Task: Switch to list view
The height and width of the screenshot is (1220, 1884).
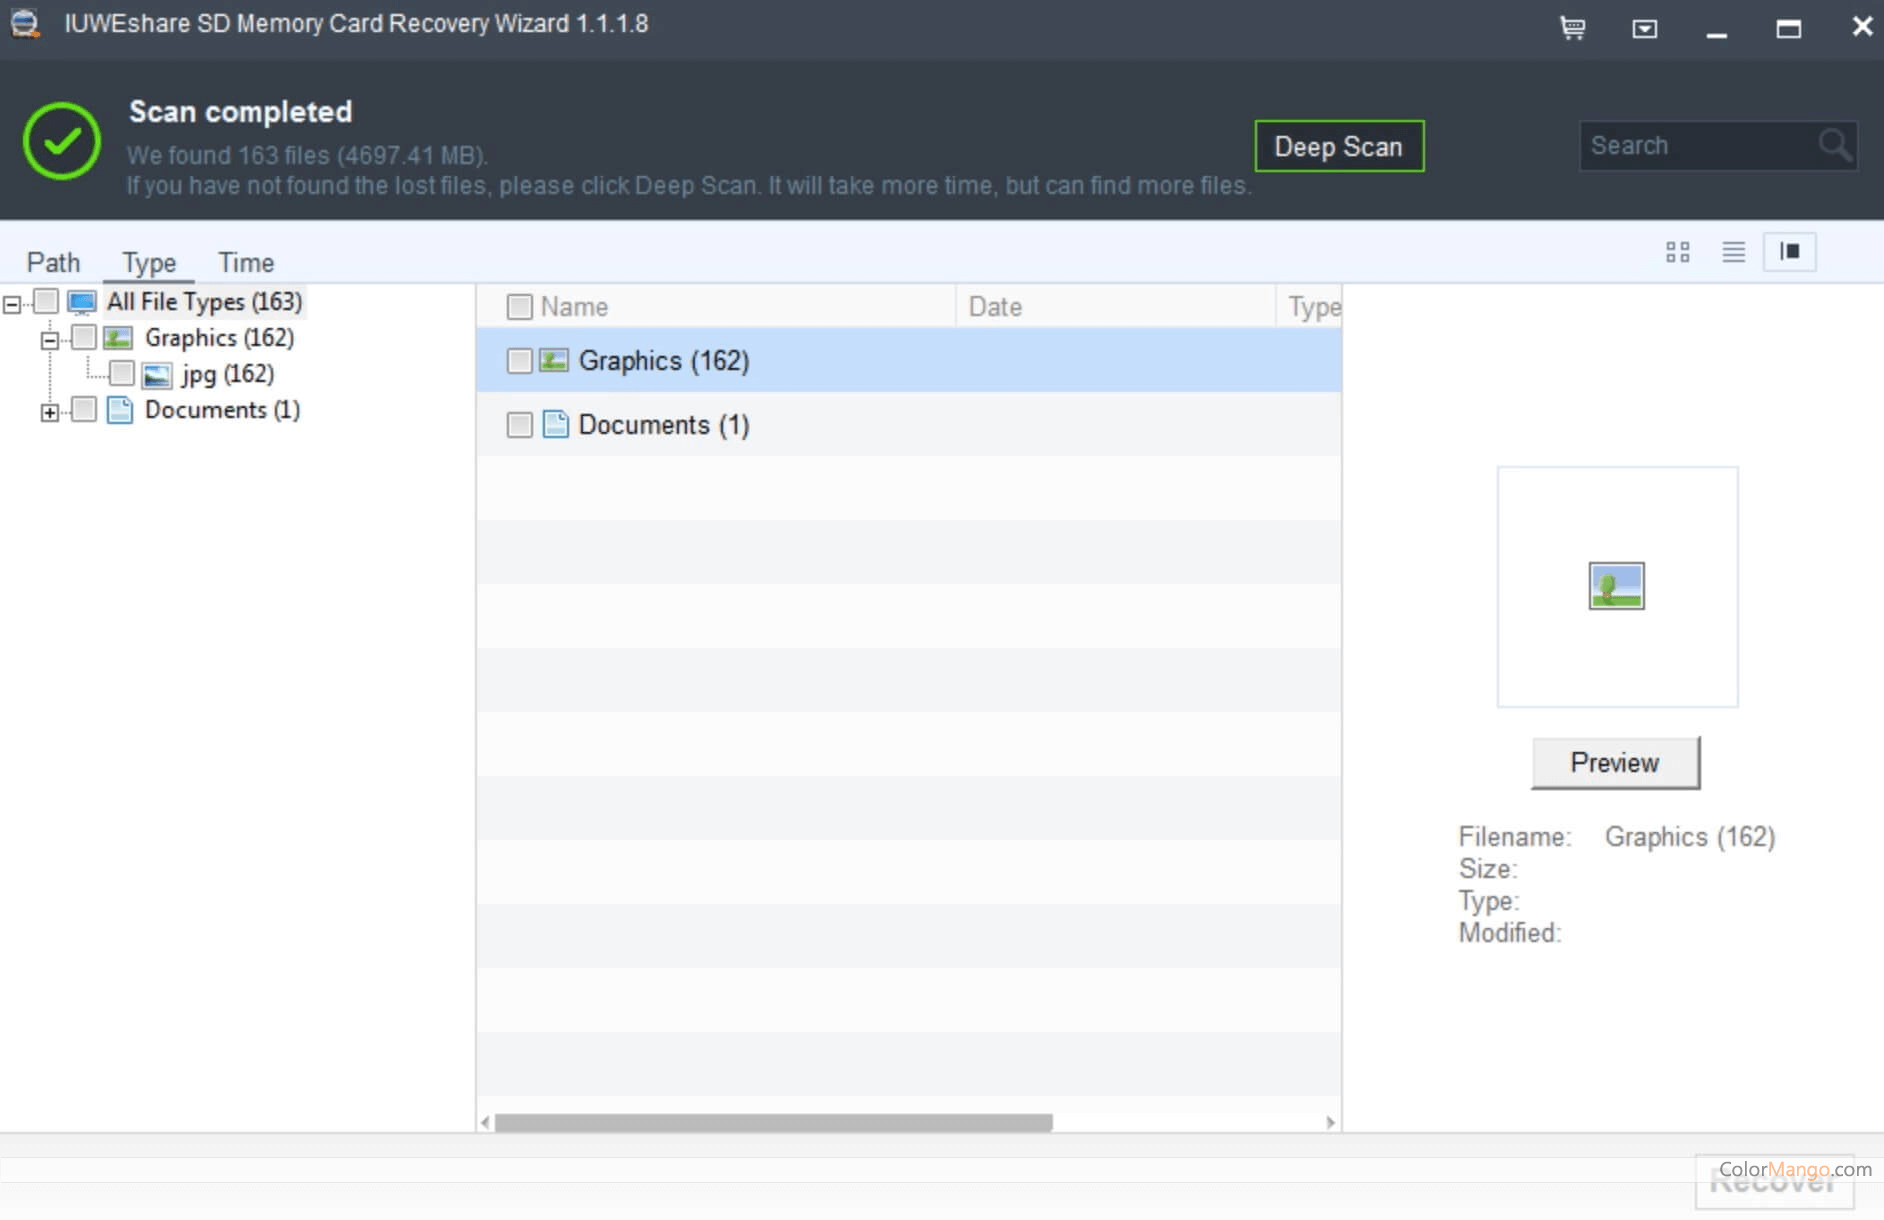Action: click(x=1734, y=252)
